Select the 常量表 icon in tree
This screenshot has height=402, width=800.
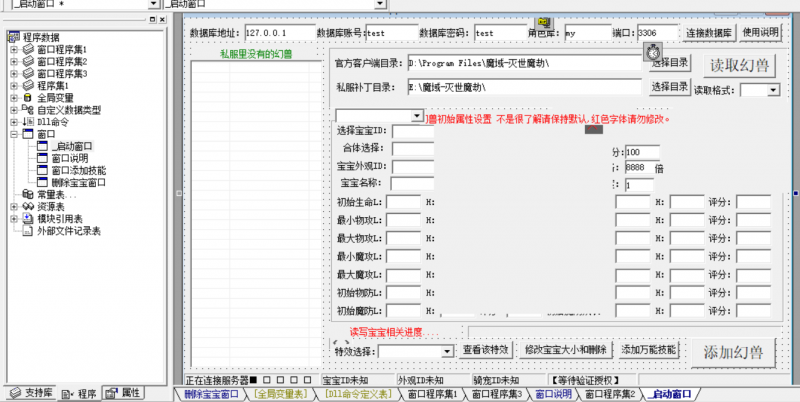tap(28, 194)
